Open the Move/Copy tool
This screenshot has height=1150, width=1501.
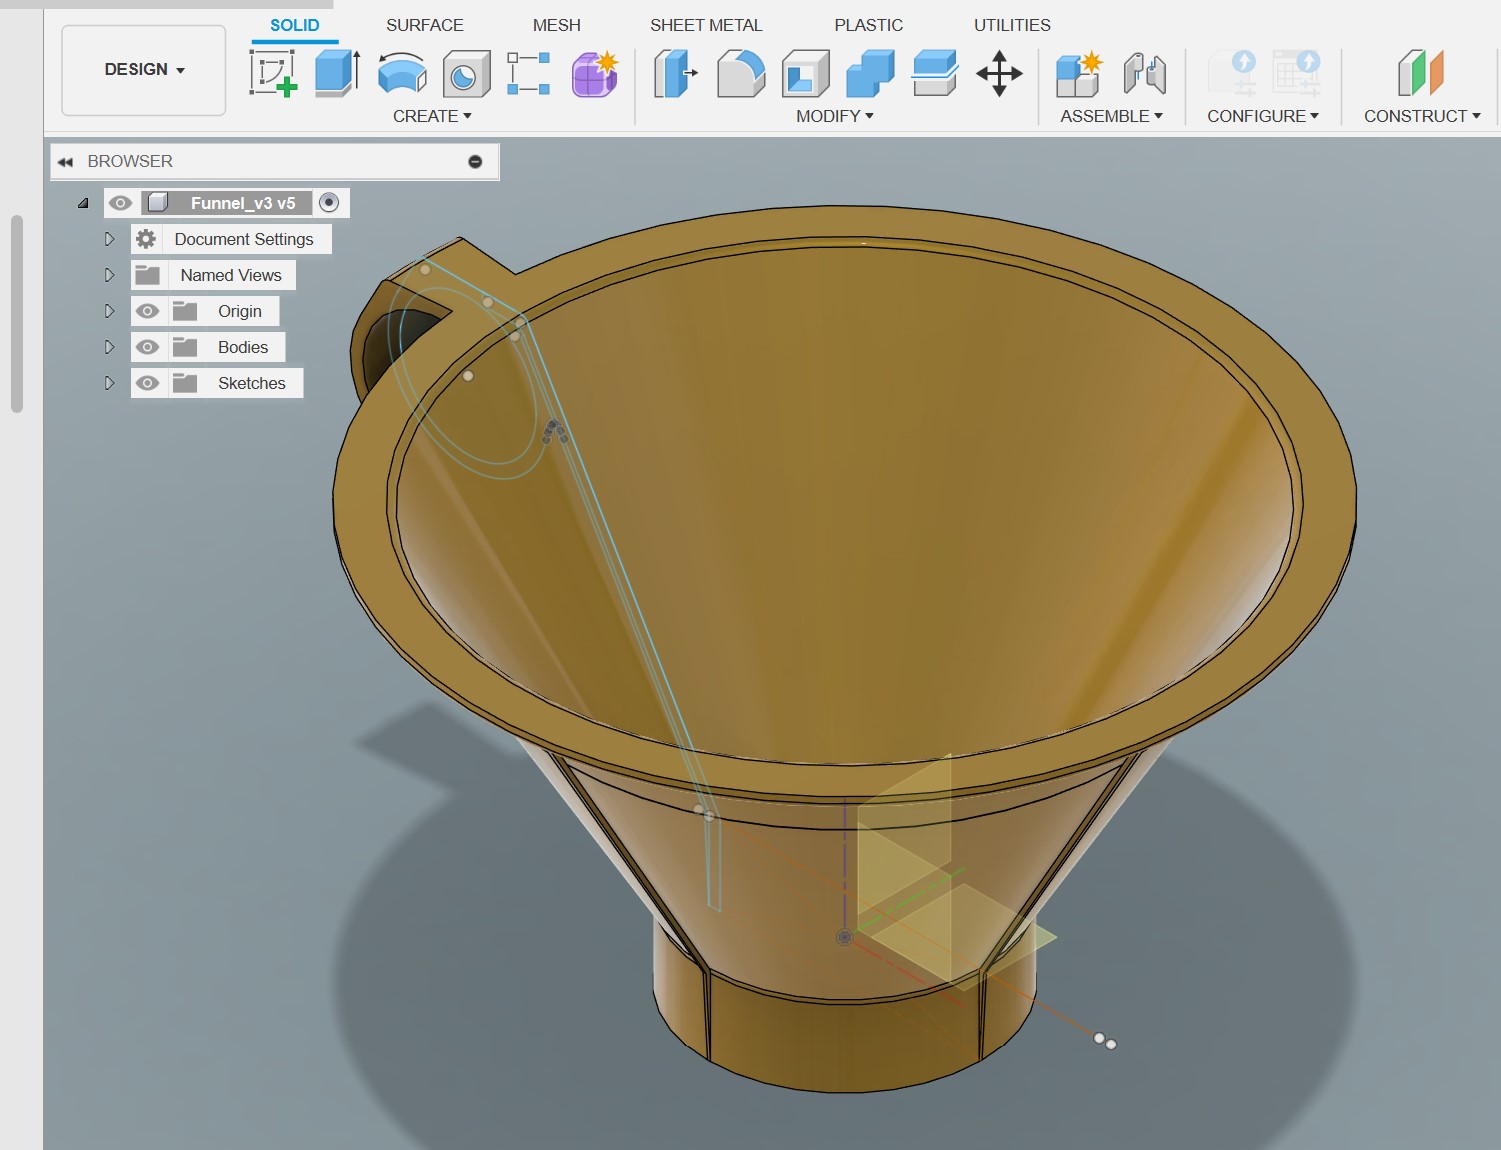[1000, 73]
